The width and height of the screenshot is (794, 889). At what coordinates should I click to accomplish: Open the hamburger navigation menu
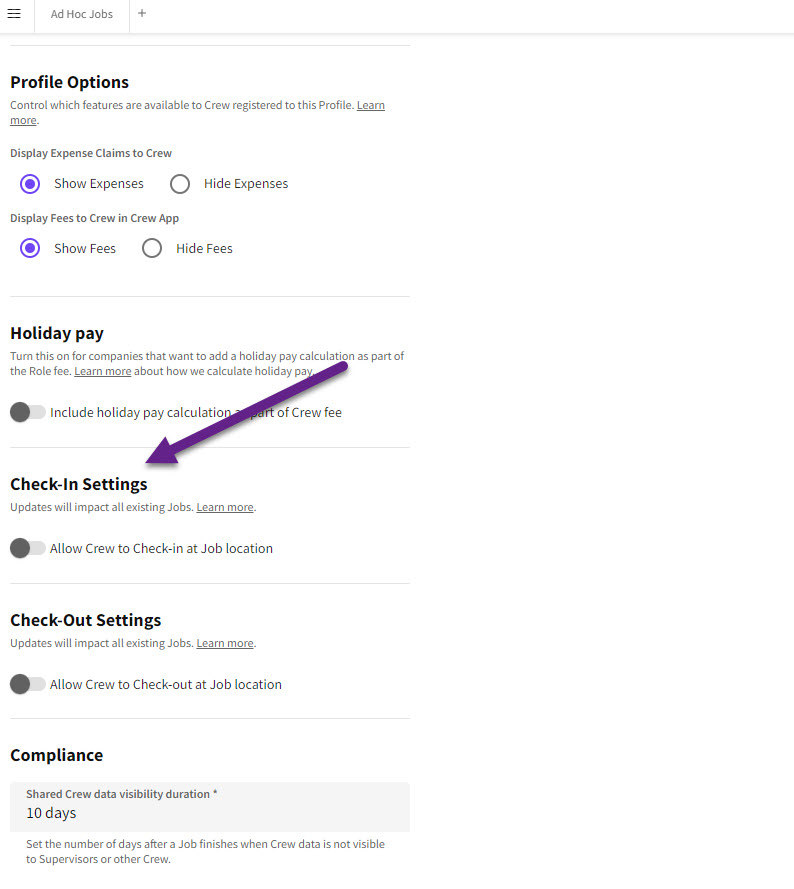pos(14,14)
